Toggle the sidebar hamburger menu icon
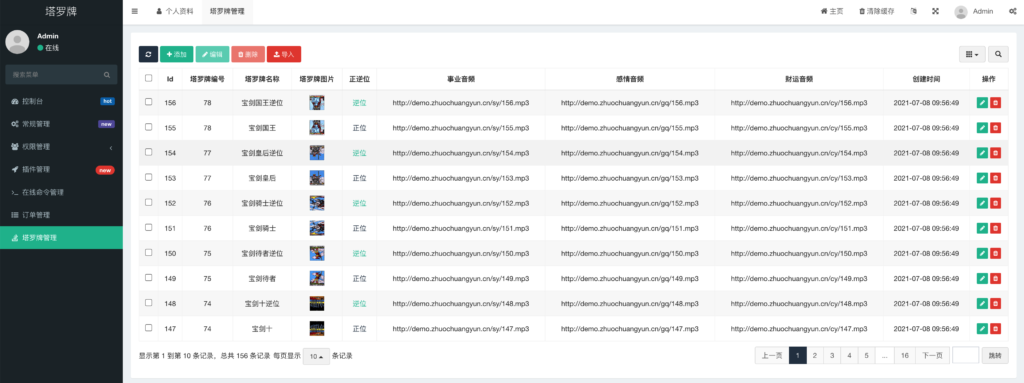 pyautogui.click(x=135, y=11)
